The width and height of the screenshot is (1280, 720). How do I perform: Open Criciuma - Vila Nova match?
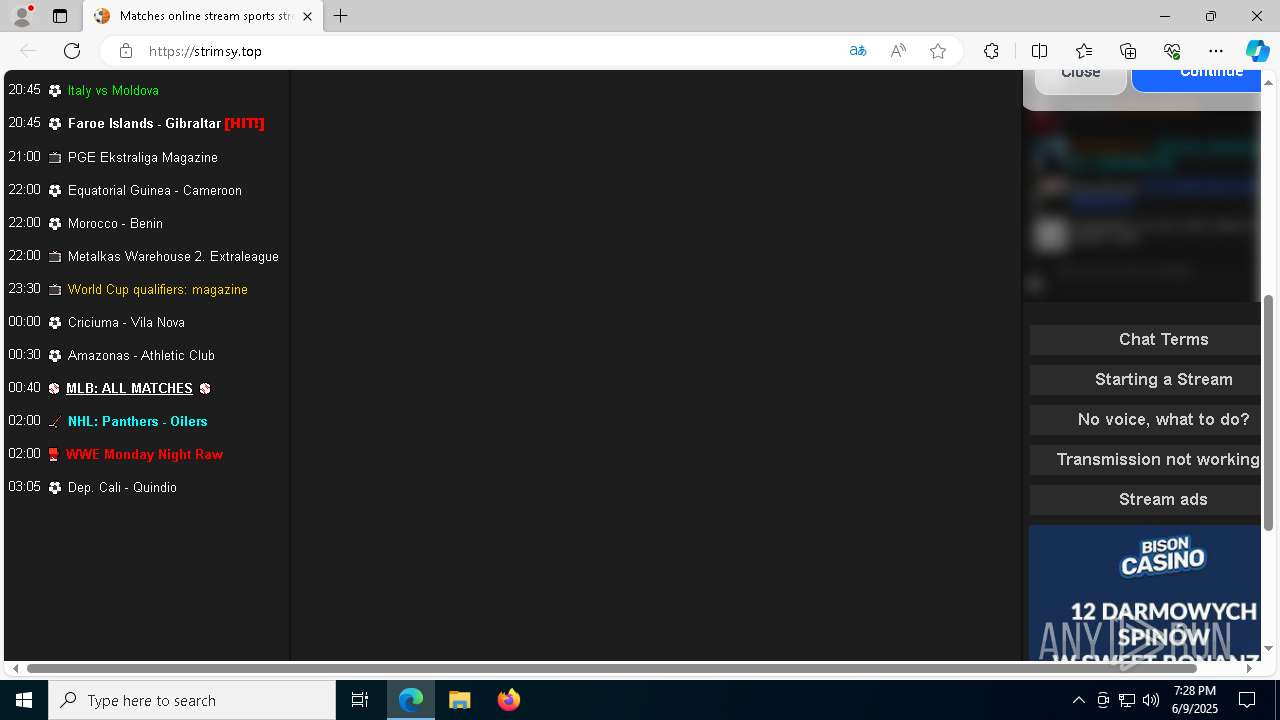point(126,322)
